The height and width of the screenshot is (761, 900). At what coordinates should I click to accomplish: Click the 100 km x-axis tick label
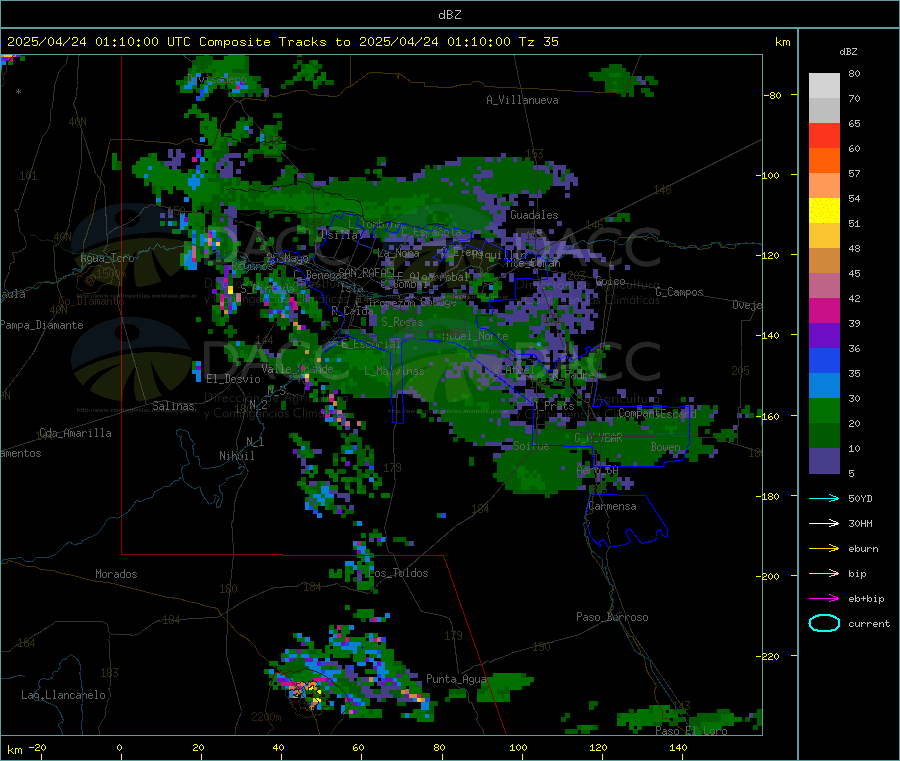(518, 747)
